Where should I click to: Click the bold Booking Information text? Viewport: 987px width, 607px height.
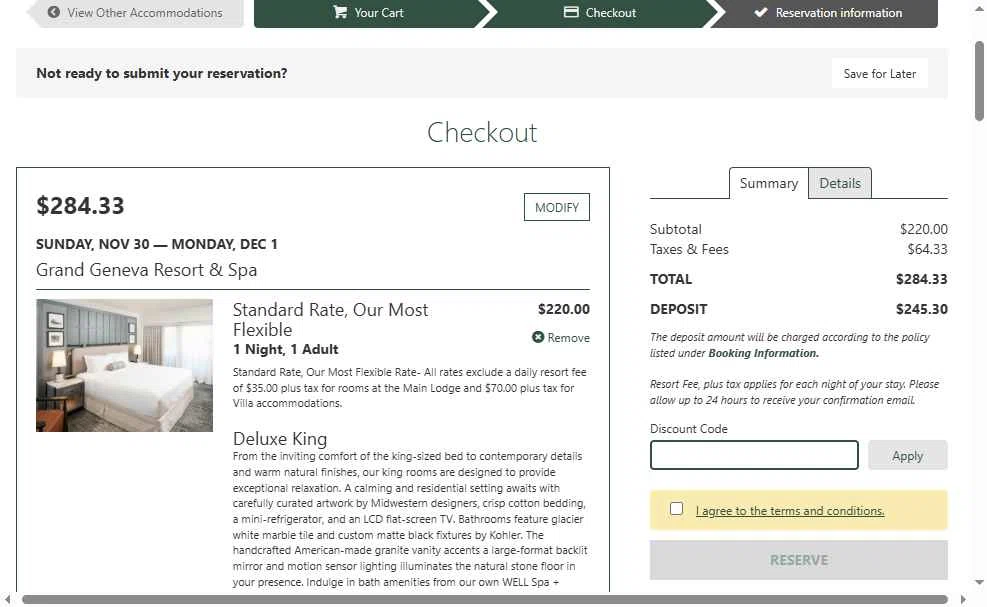pos(764,353)
